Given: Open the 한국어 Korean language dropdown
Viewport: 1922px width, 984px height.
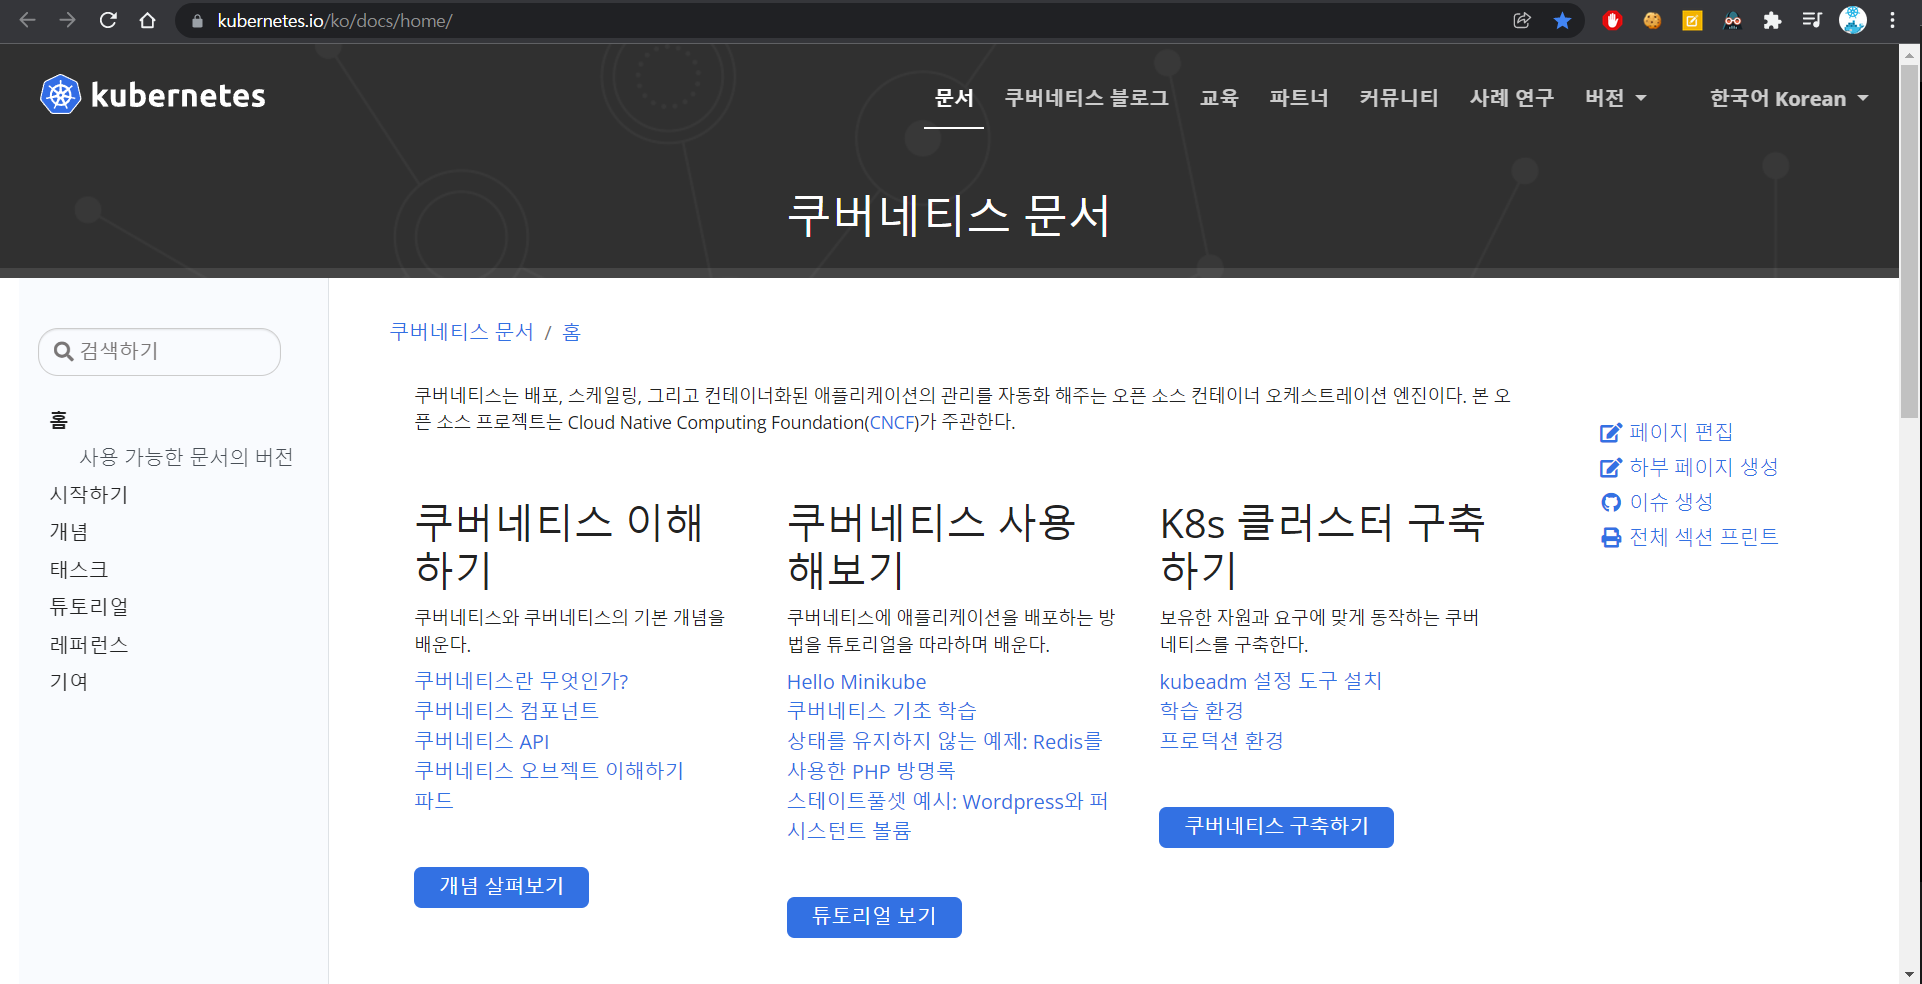Looking at the screenshot, I should 1789,98.
